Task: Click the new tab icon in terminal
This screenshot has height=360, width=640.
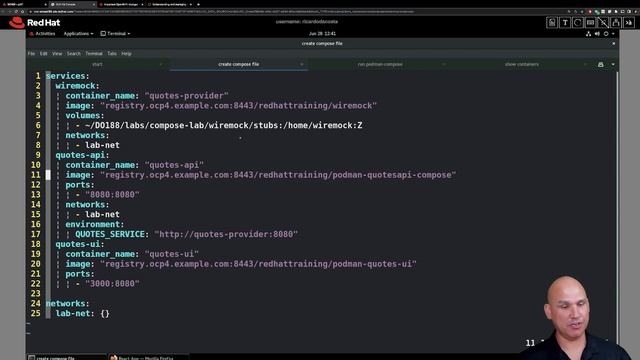Action: 600,64
